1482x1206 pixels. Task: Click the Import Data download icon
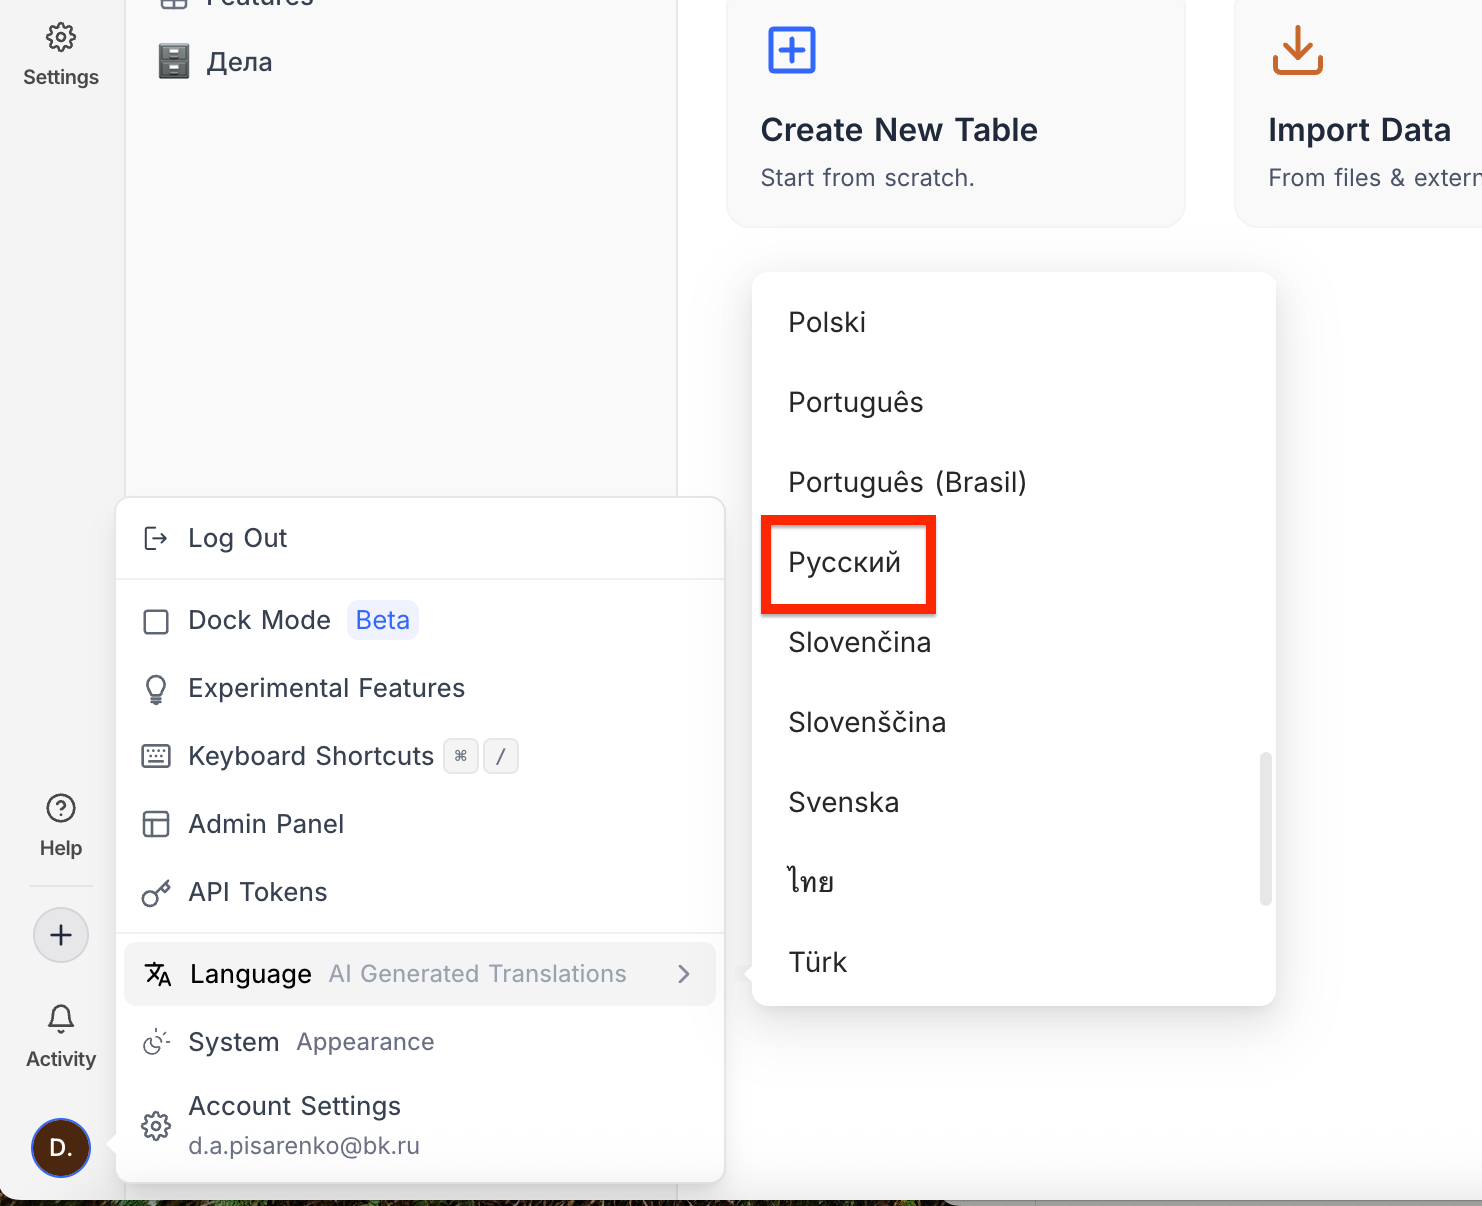pos(1298,50)
